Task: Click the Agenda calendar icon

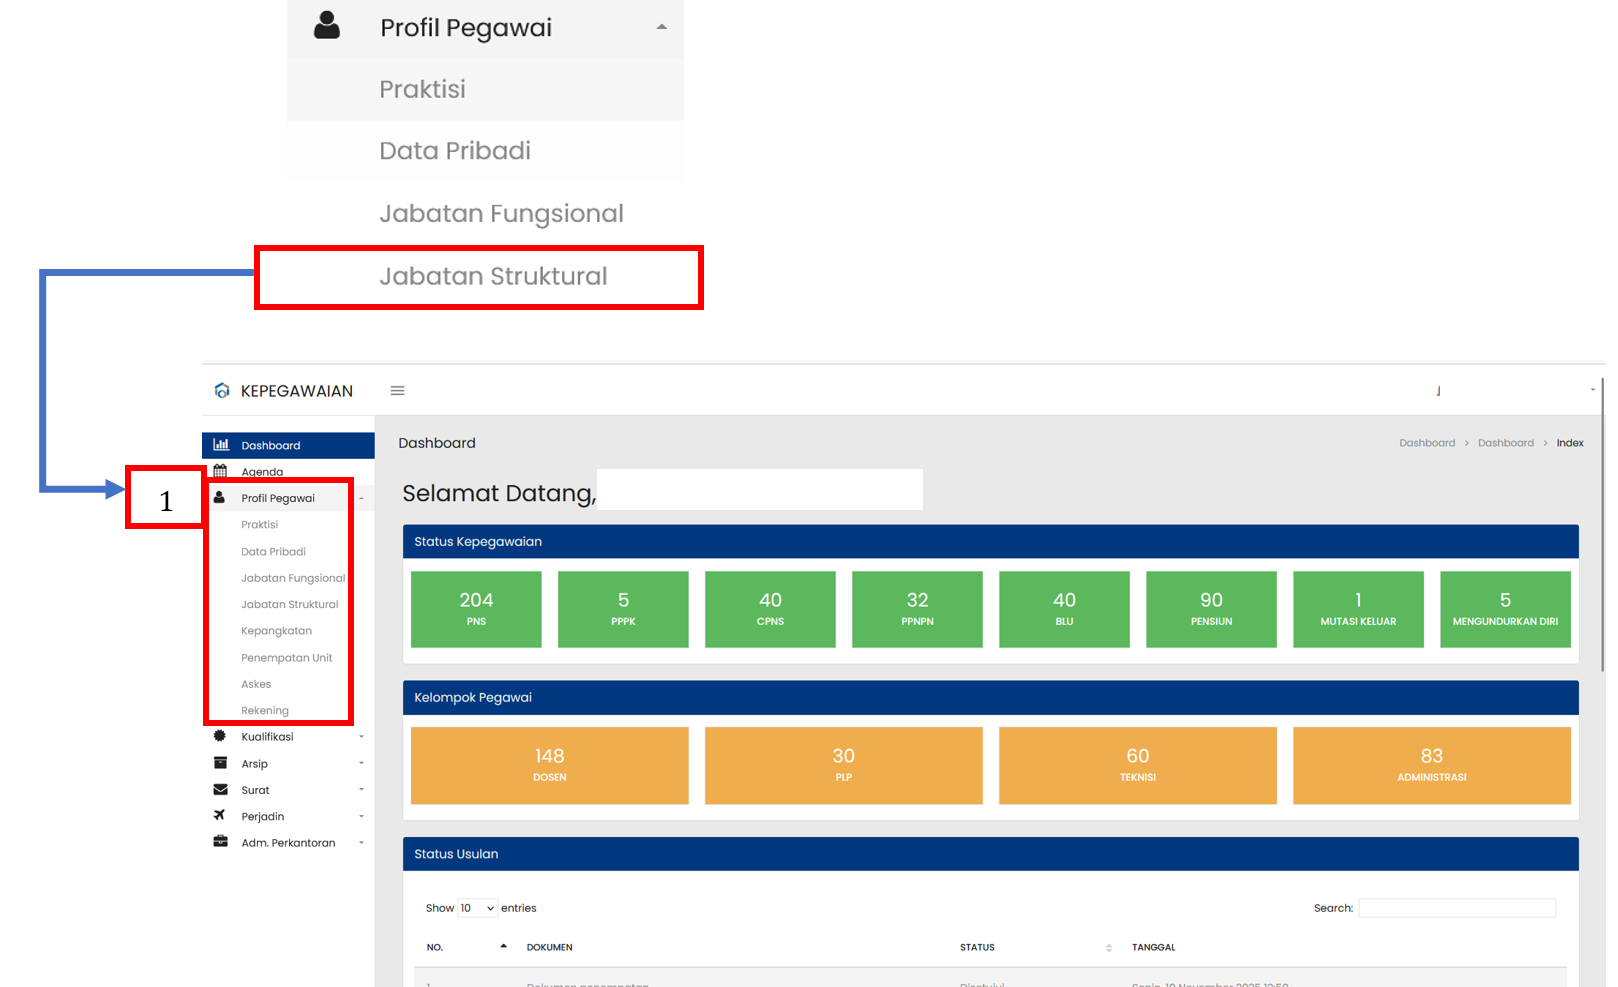Action: [220, 471]
